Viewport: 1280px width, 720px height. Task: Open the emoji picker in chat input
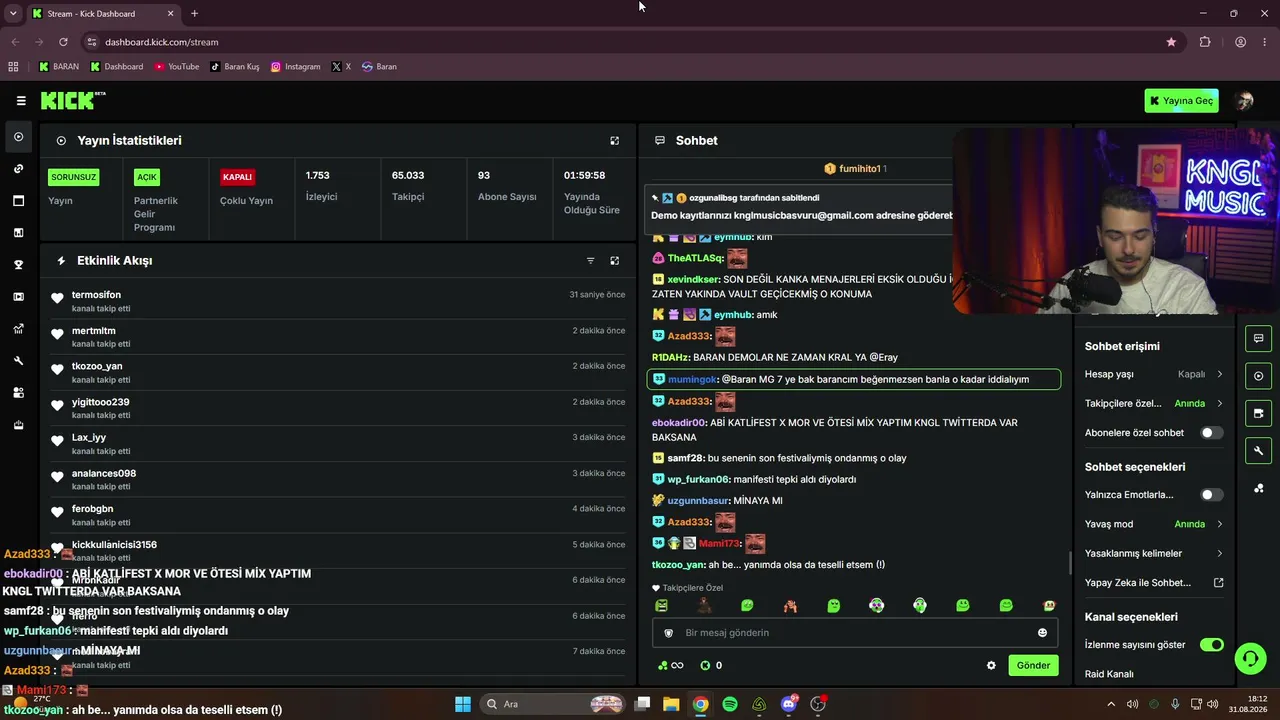tap(1042, 633)
